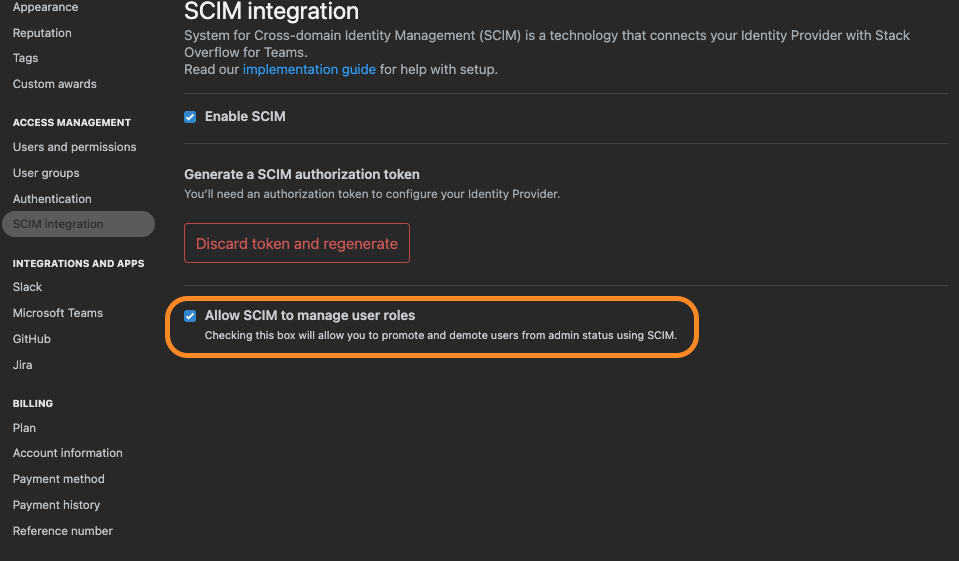959x561 pixels.
Task: Toggle Allow SCIM to manage user roles
Action: click(190, 316)
